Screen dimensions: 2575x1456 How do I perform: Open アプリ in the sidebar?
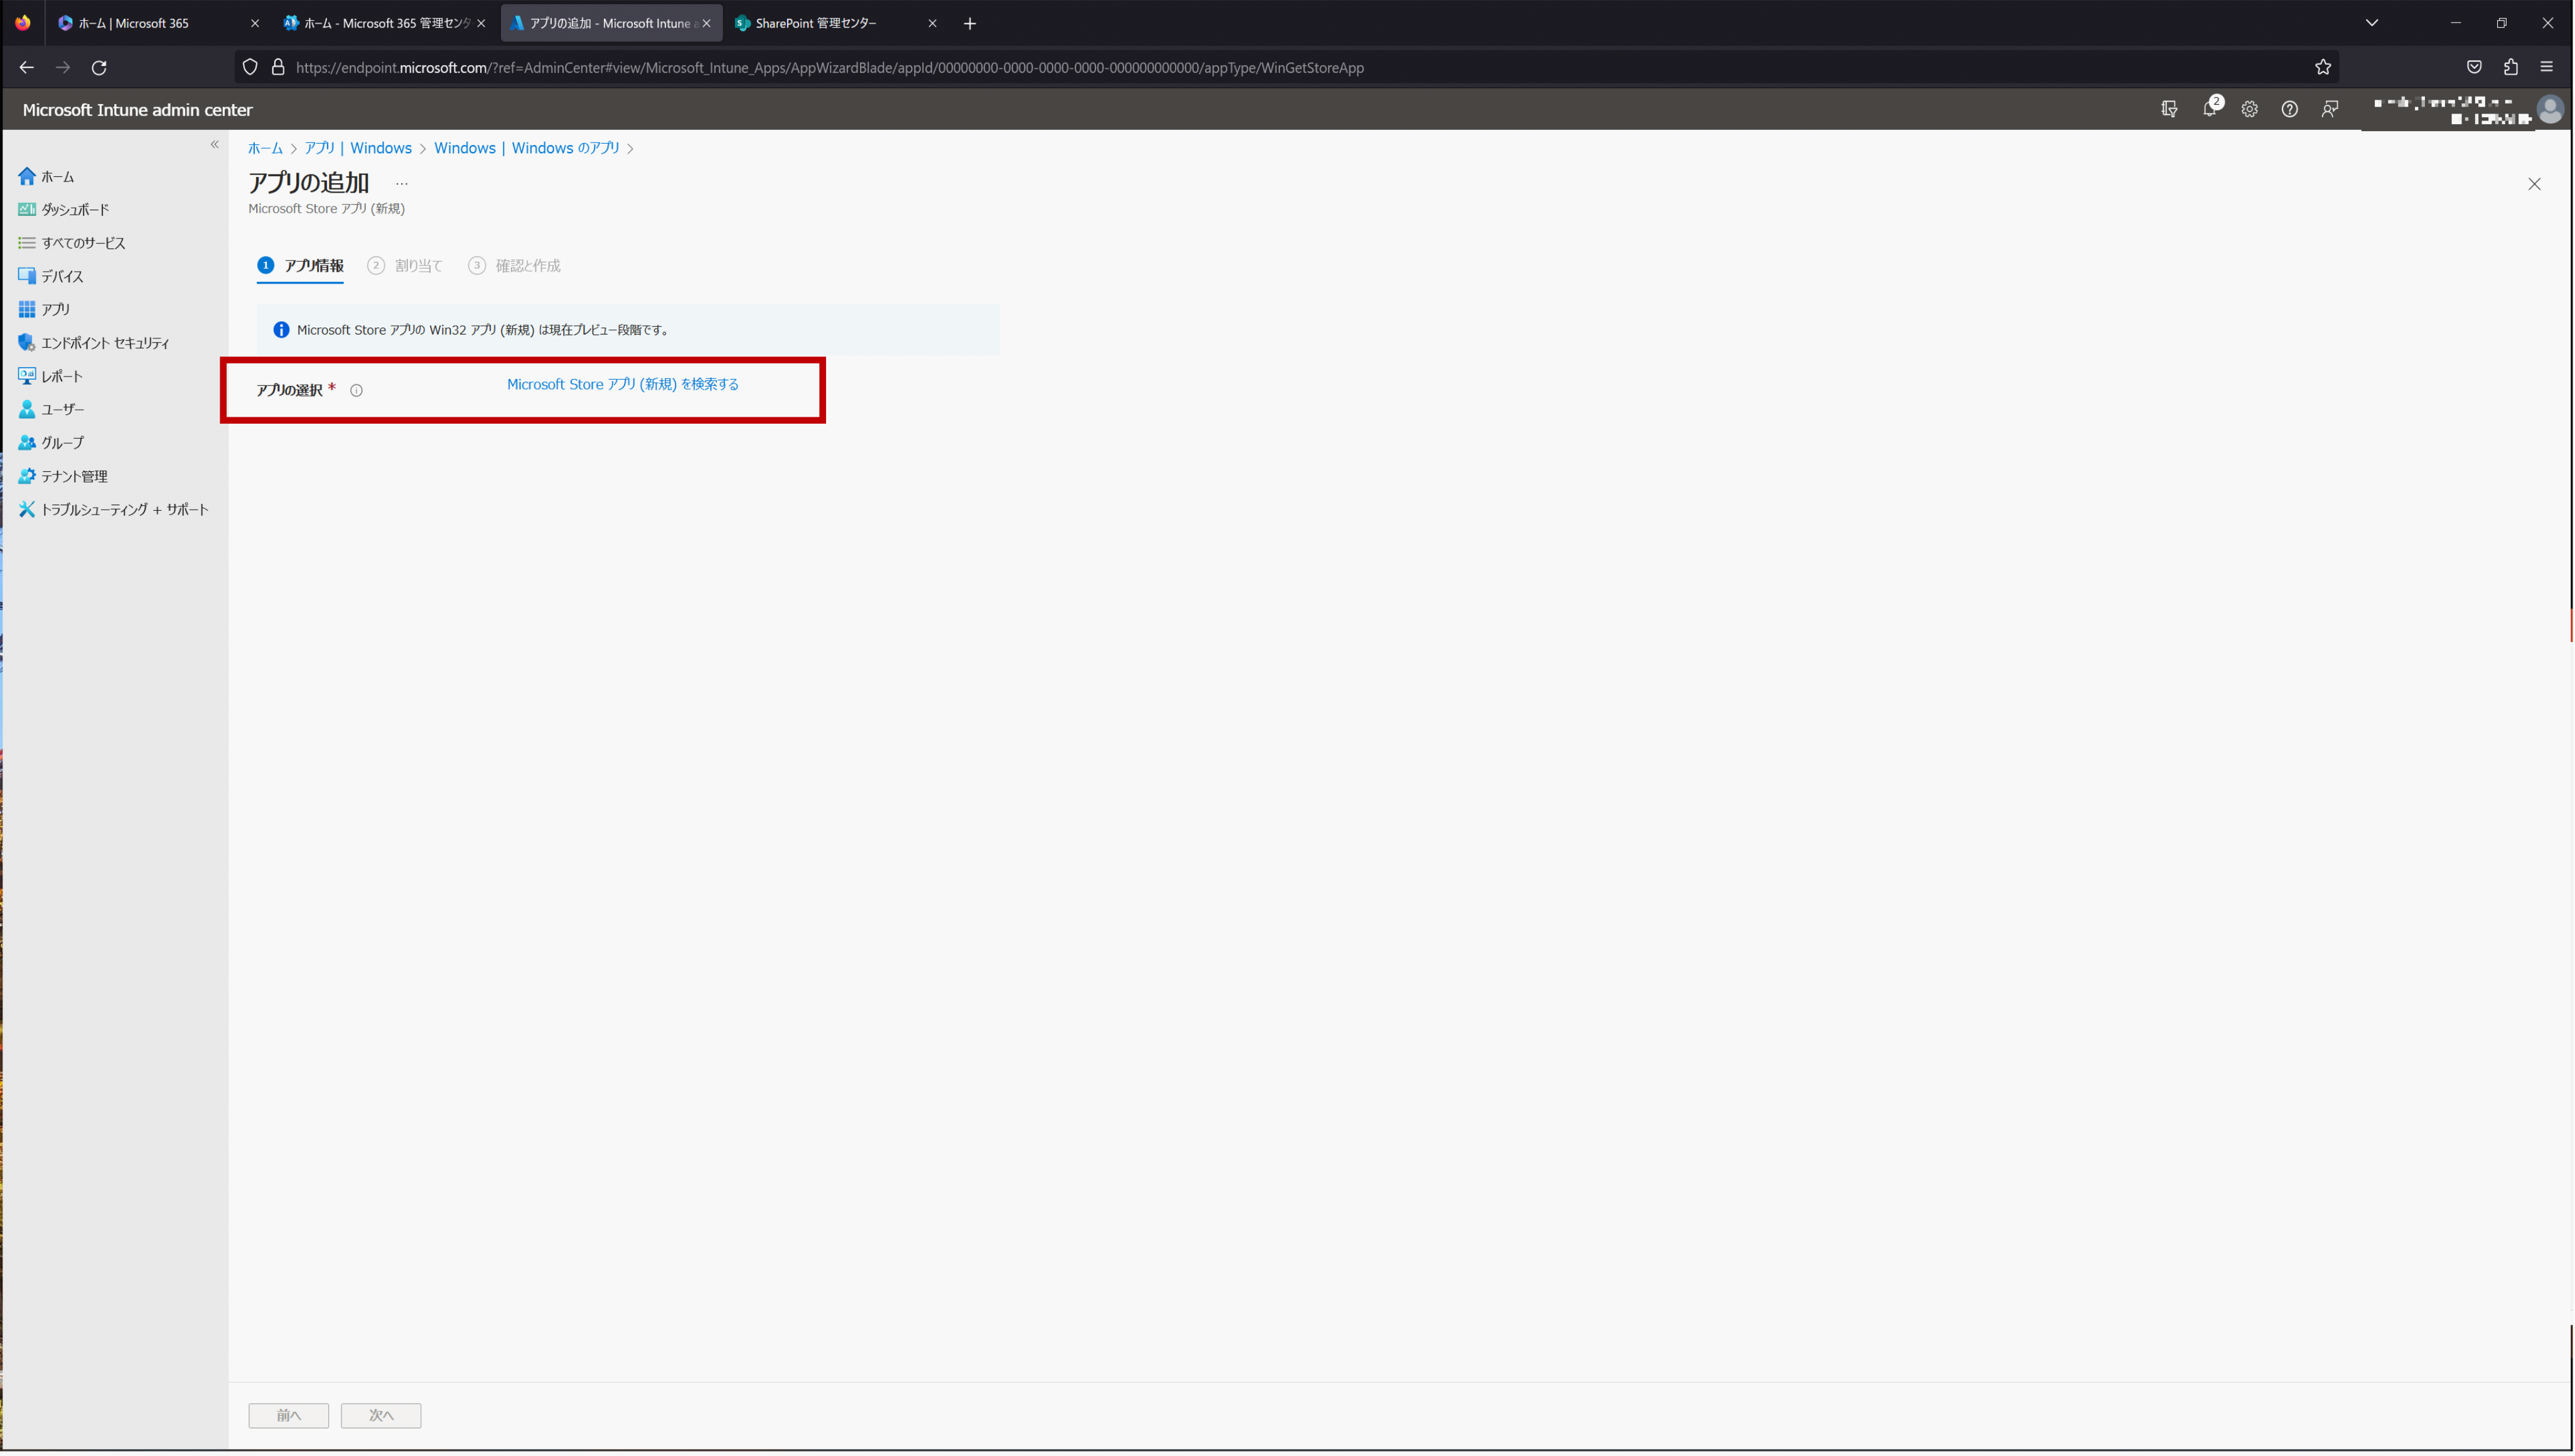coord(45,309)
